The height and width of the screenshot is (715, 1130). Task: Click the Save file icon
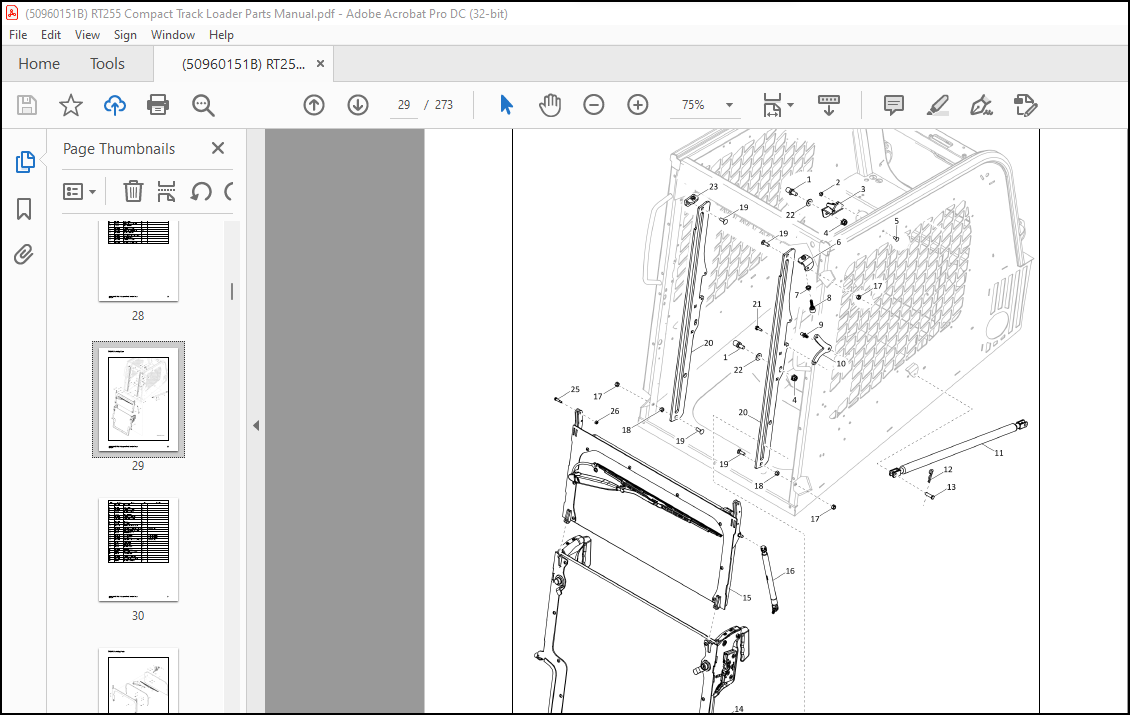[27, 105]
